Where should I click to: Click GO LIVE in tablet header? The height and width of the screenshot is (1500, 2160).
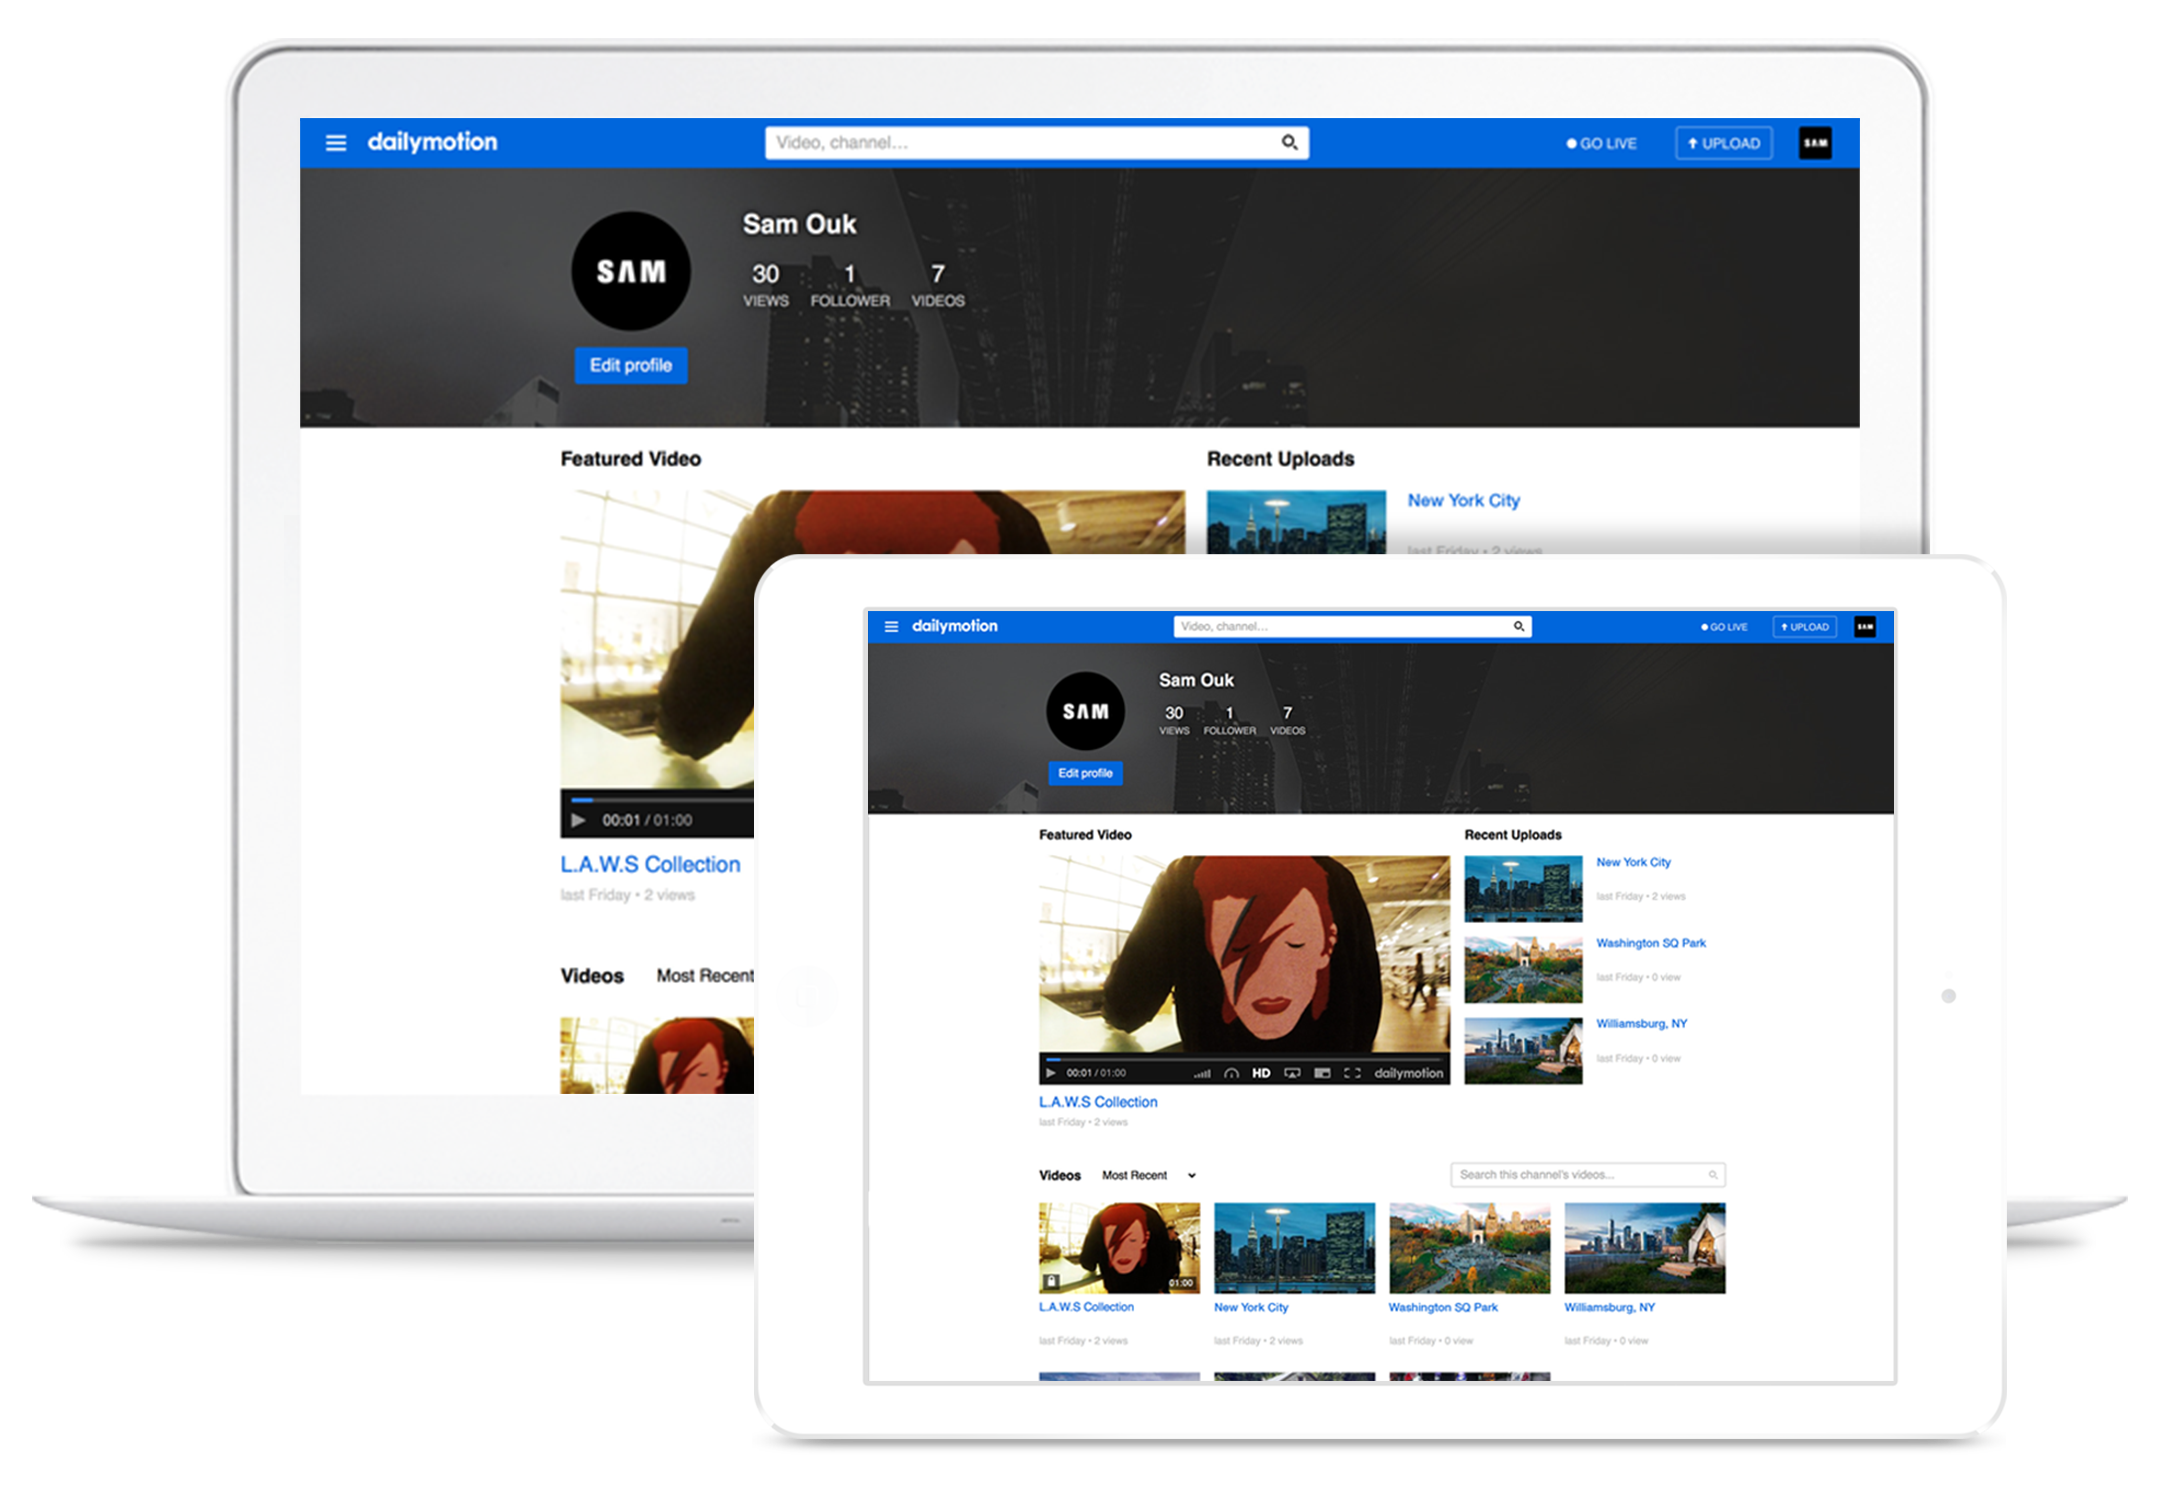point(1724,627)
